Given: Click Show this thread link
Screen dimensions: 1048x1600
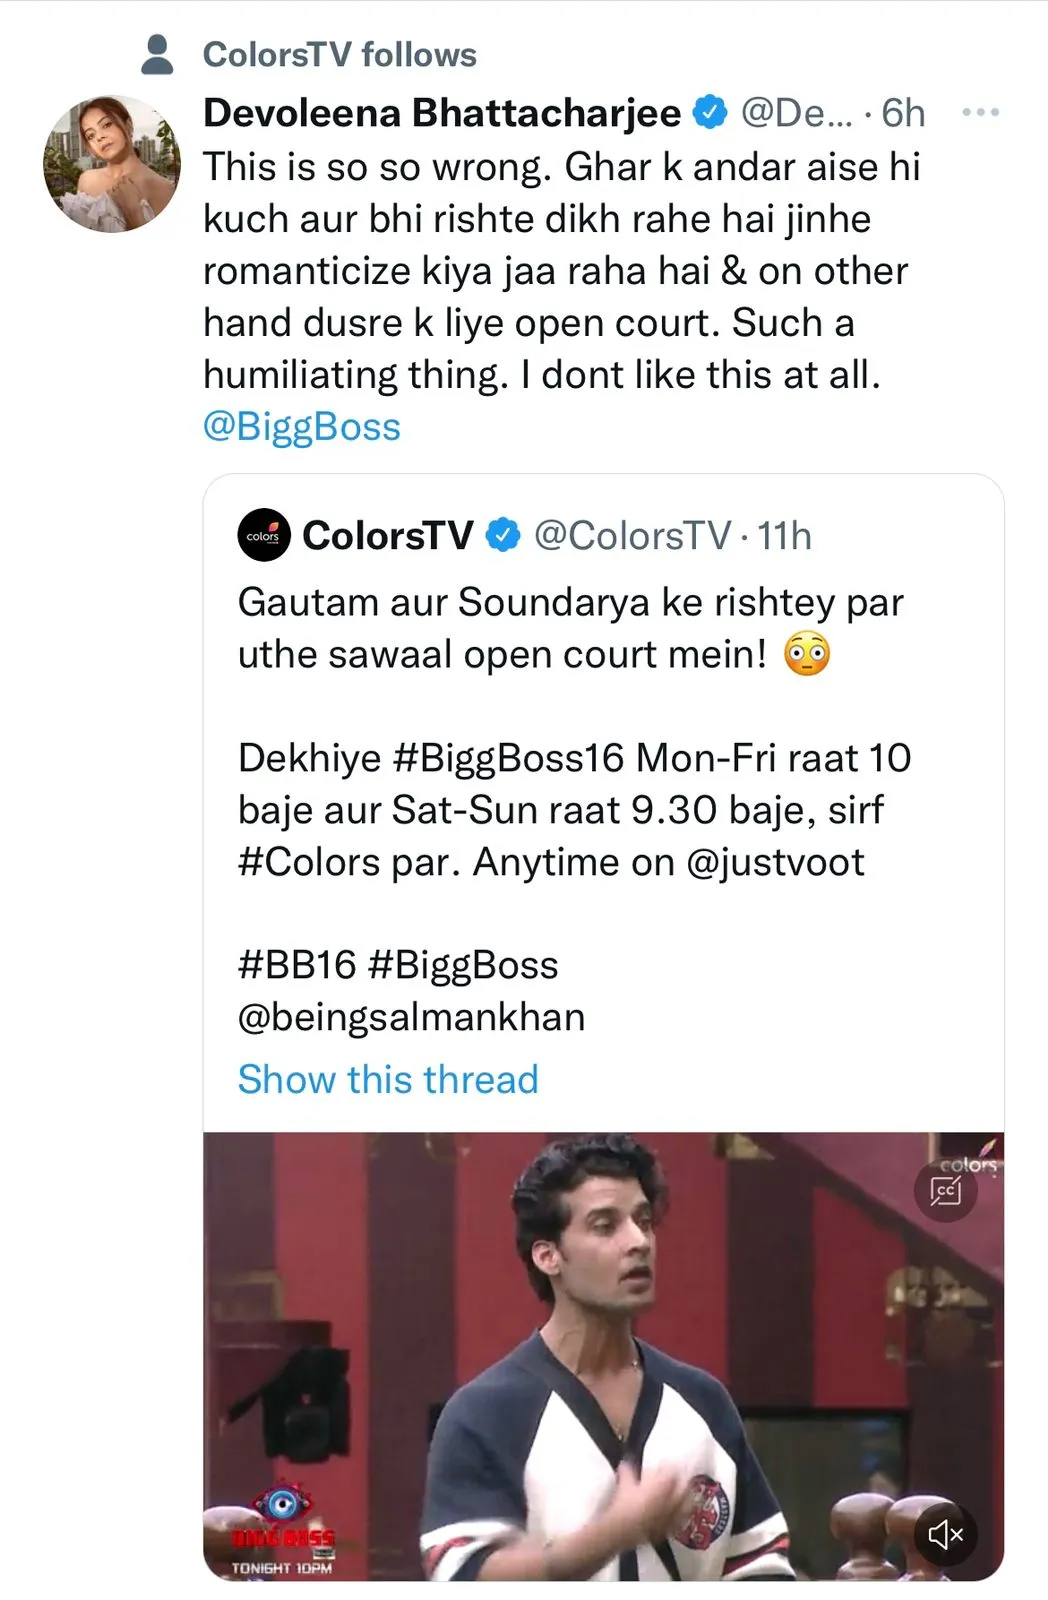Looking at the screenshot, I should pyautogui.click(x=388, y=1080).
